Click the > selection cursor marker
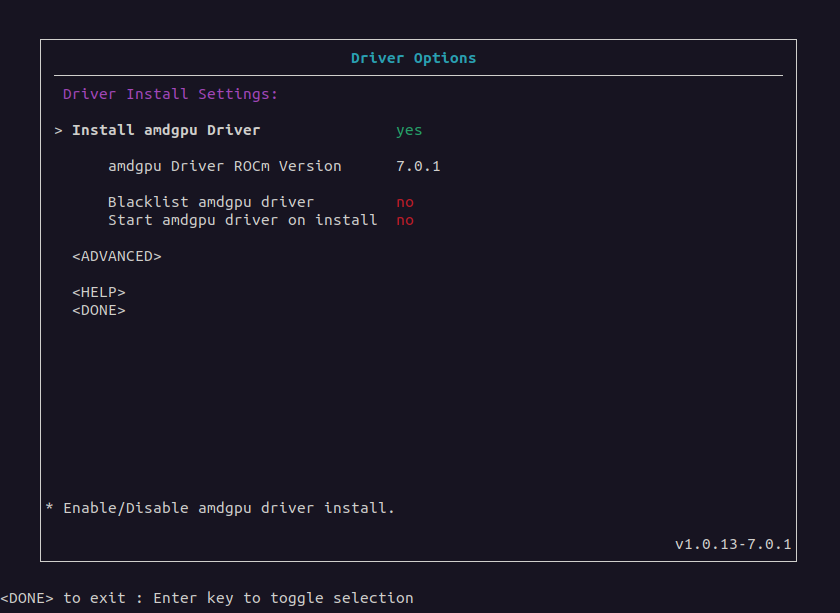 click(58, 131)
